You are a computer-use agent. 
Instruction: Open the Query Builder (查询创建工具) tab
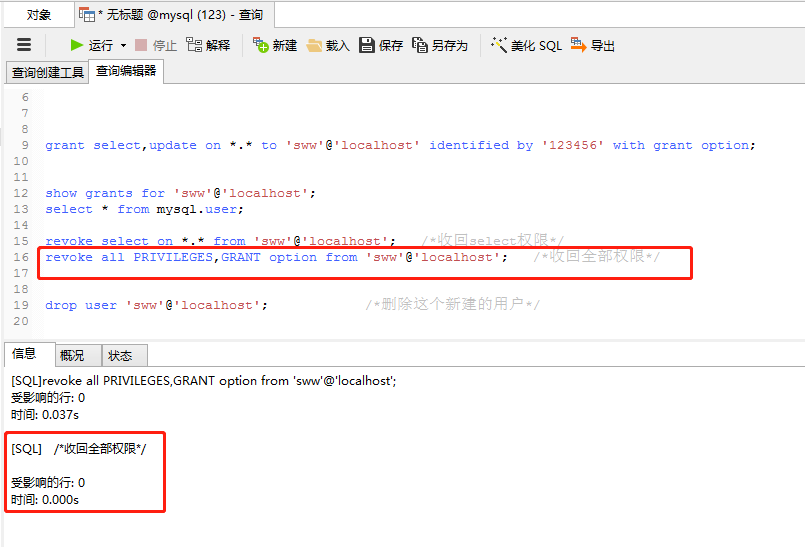pyautogui.click(x=47, y=72)
